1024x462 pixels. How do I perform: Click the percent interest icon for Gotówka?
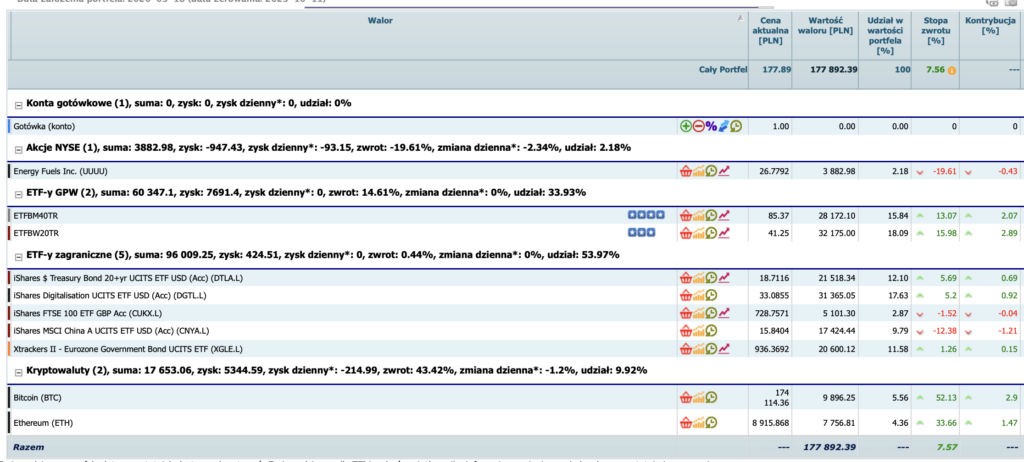point(711,126)
